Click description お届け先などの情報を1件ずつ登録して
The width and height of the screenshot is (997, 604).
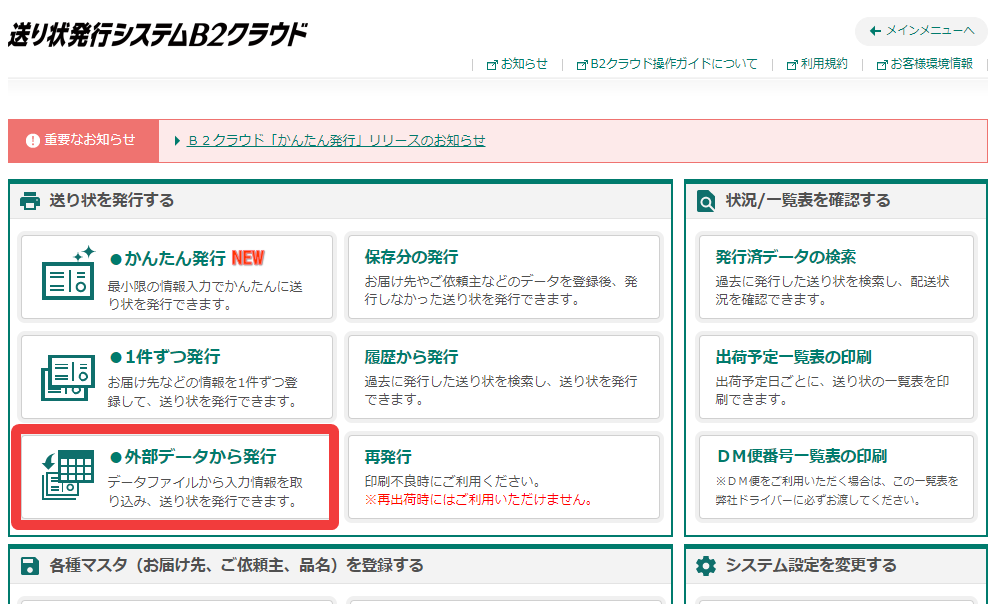coord(202,392)
